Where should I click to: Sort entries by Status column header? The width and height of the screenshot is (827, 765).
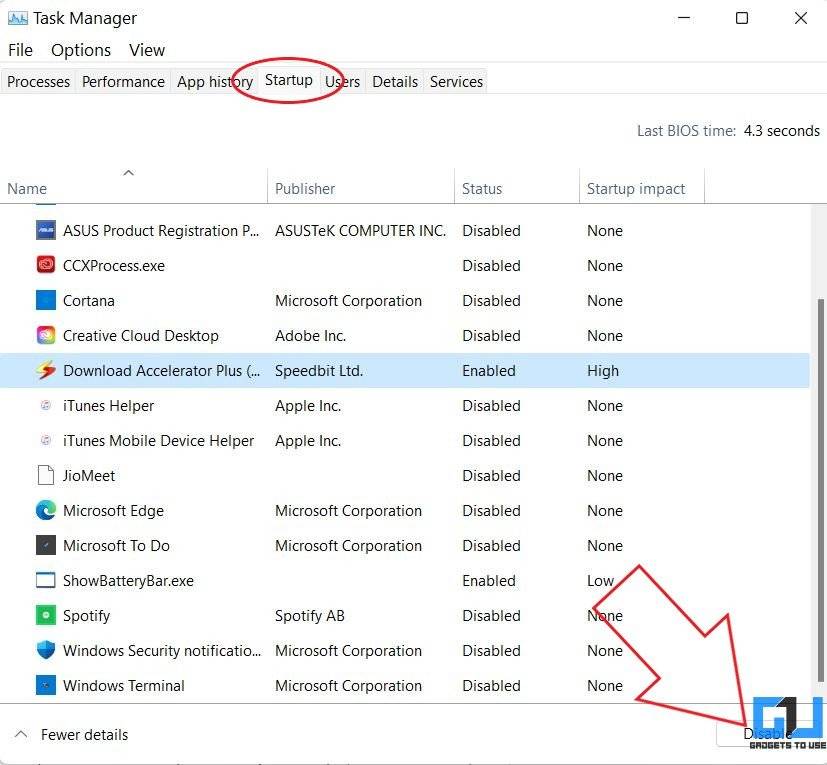point(482,188)
